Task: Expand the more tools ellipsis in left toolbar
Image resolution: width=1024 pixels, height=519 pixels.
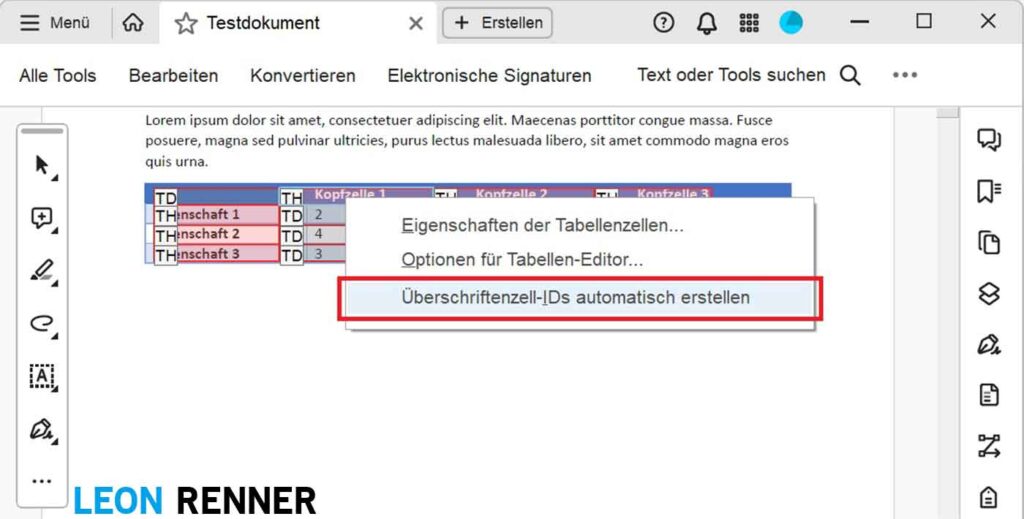Action: [x=42, y=481]
